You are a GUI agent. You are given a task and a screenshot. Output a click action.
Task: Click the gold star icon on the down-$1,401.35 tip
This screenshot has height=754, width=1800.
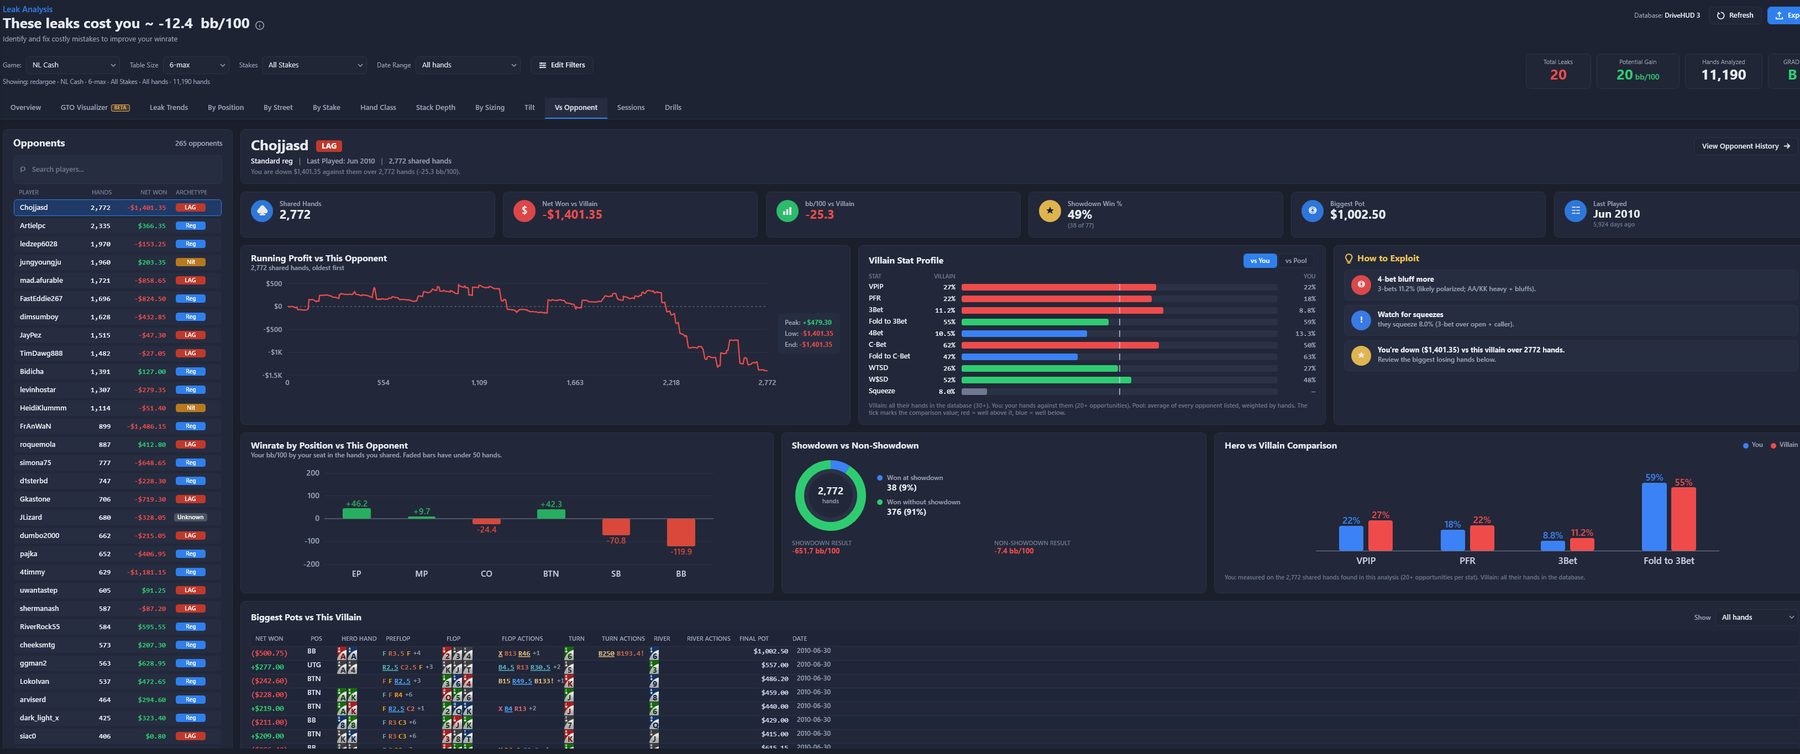tap(1360, 355)
